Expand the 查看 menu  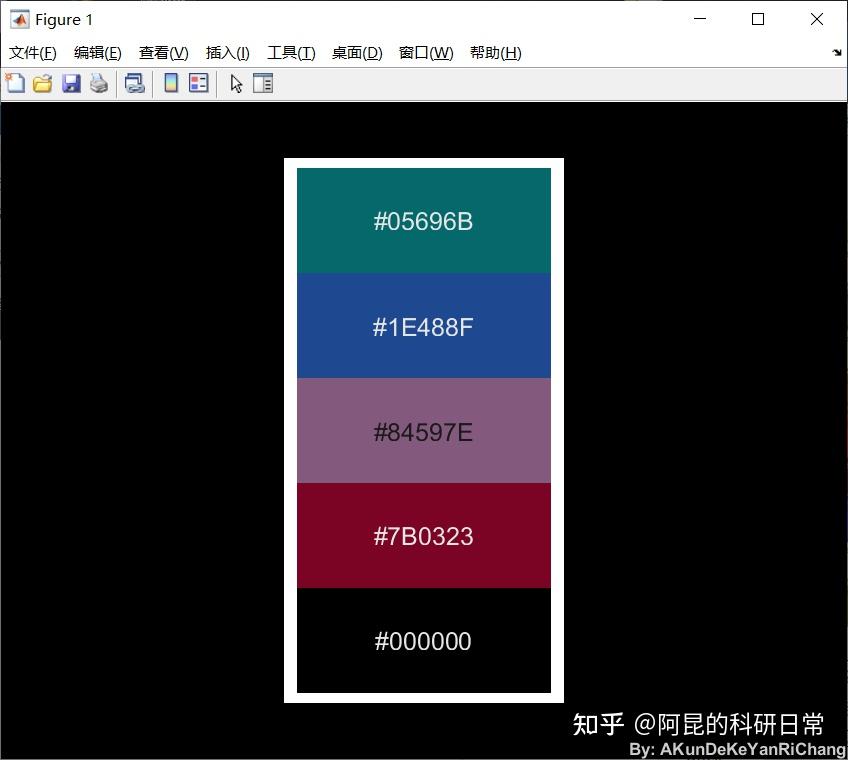pyautogui.click(x=163, y=53)
